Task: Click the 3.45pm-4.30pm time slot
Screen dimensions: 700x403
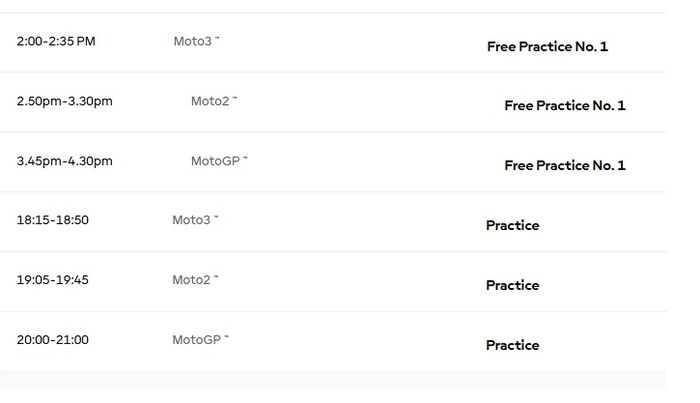Action: tap(64, 161)
